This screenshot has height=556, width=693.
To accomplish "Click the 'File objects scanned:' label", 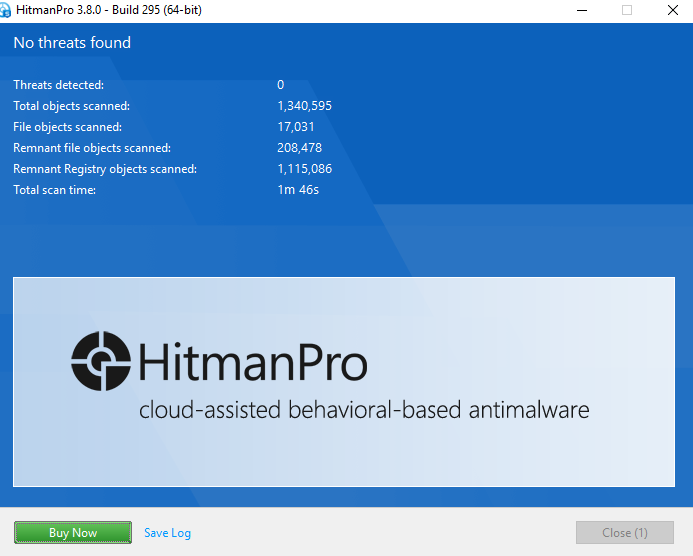I will coord(68,127).
